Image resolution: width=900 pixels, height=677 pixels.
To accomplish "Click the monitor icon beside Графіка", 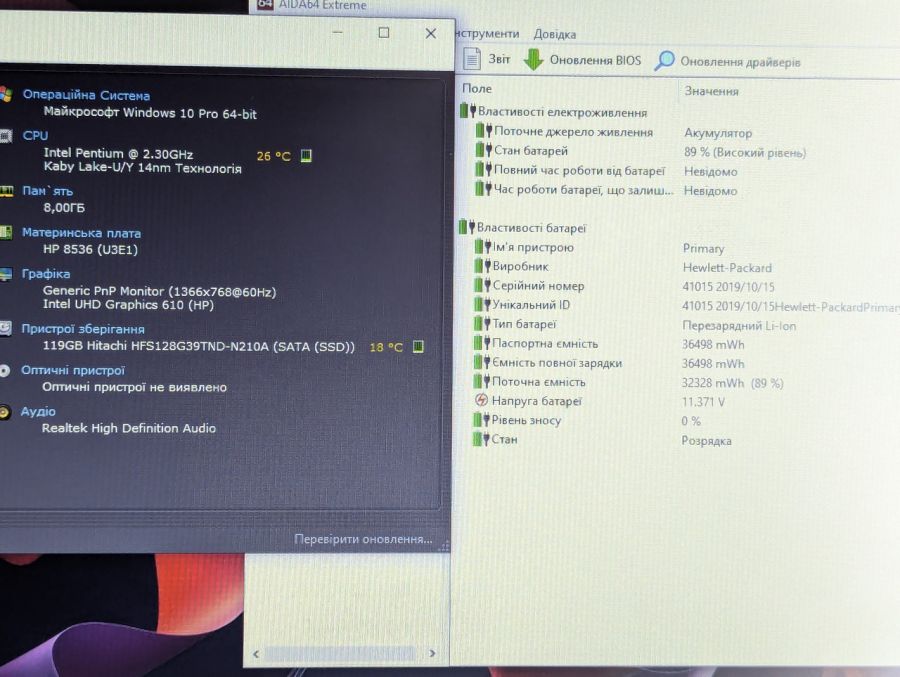I will 5,274.
